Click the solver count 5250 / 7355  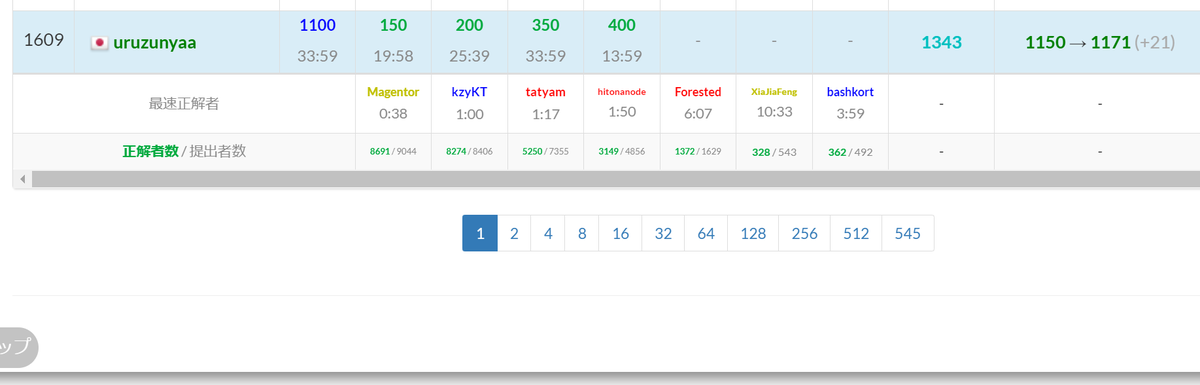(x=545, y=152)
